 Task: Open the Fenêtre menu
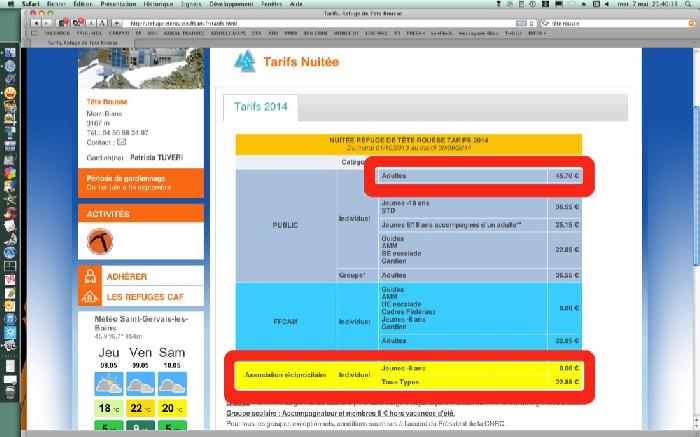pyautogui.click(x=272, y=4)
